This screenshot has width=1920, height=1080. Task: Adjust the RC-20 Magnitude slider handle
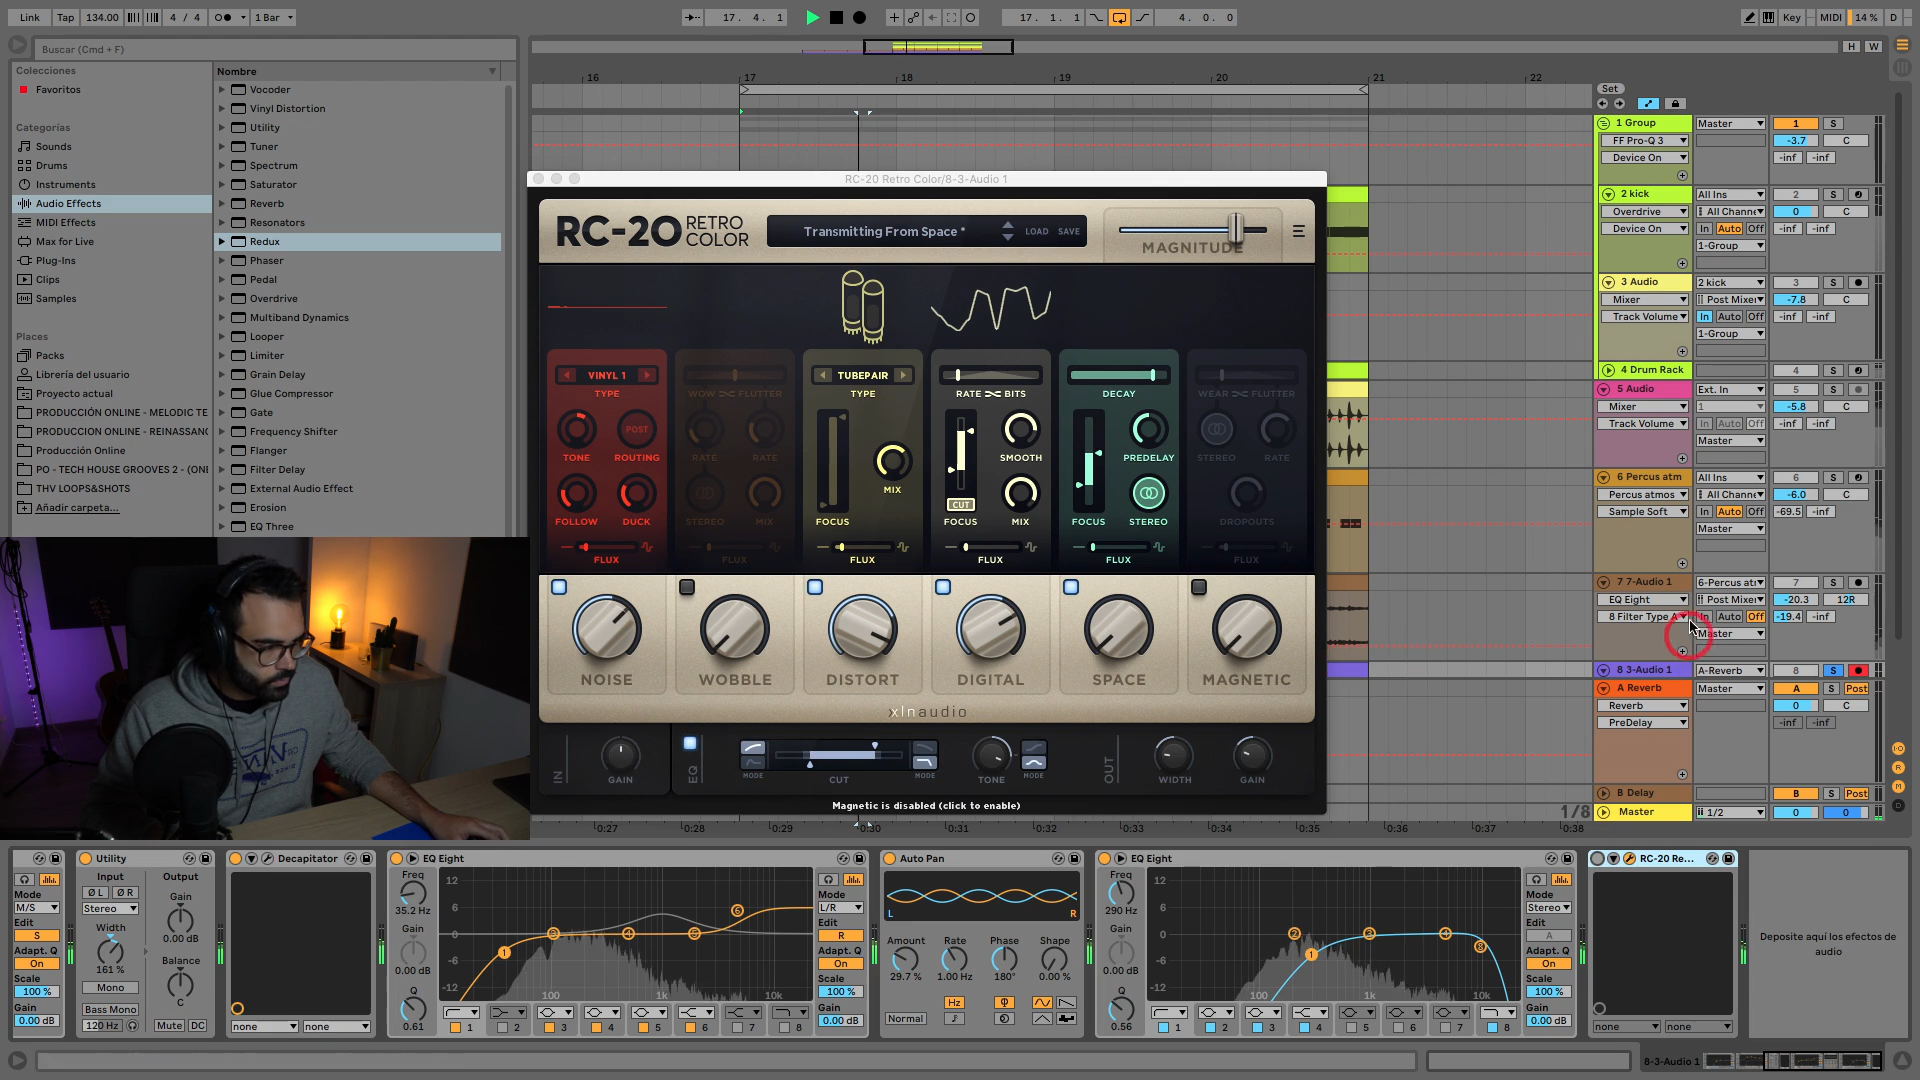click(1236, 229)
